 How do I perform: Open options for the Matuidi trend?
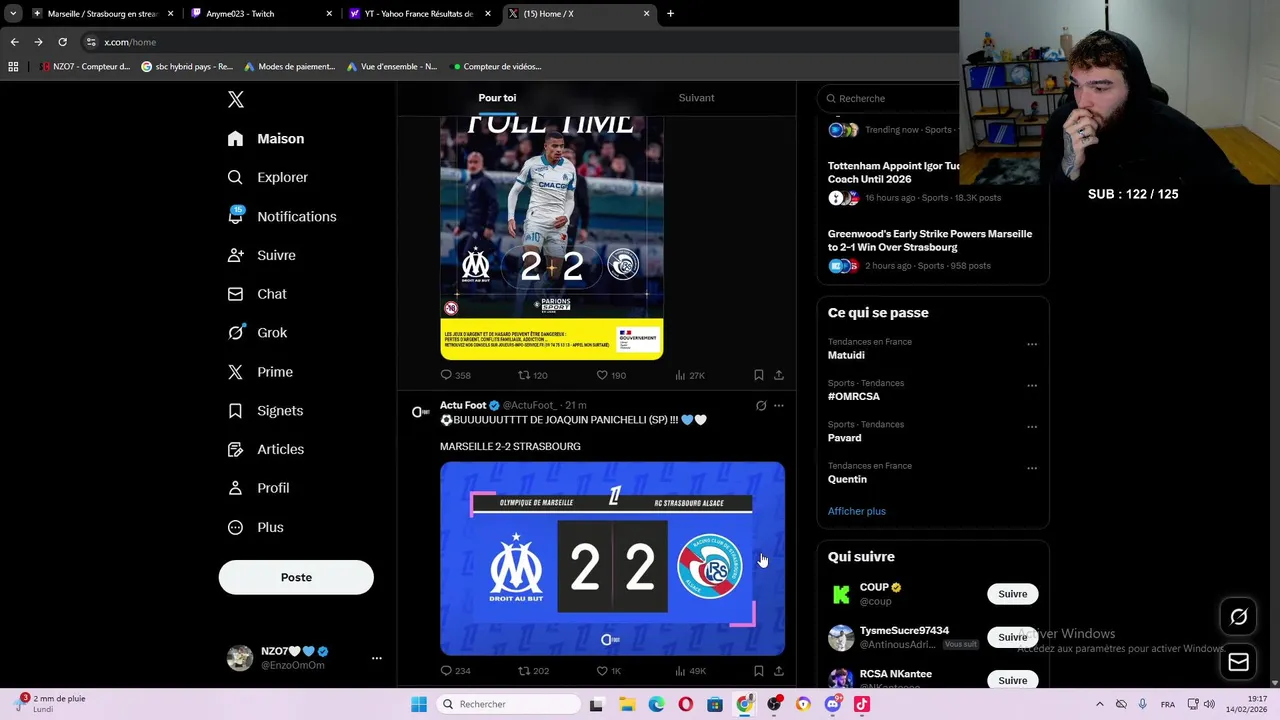[x=1032, y=344]
